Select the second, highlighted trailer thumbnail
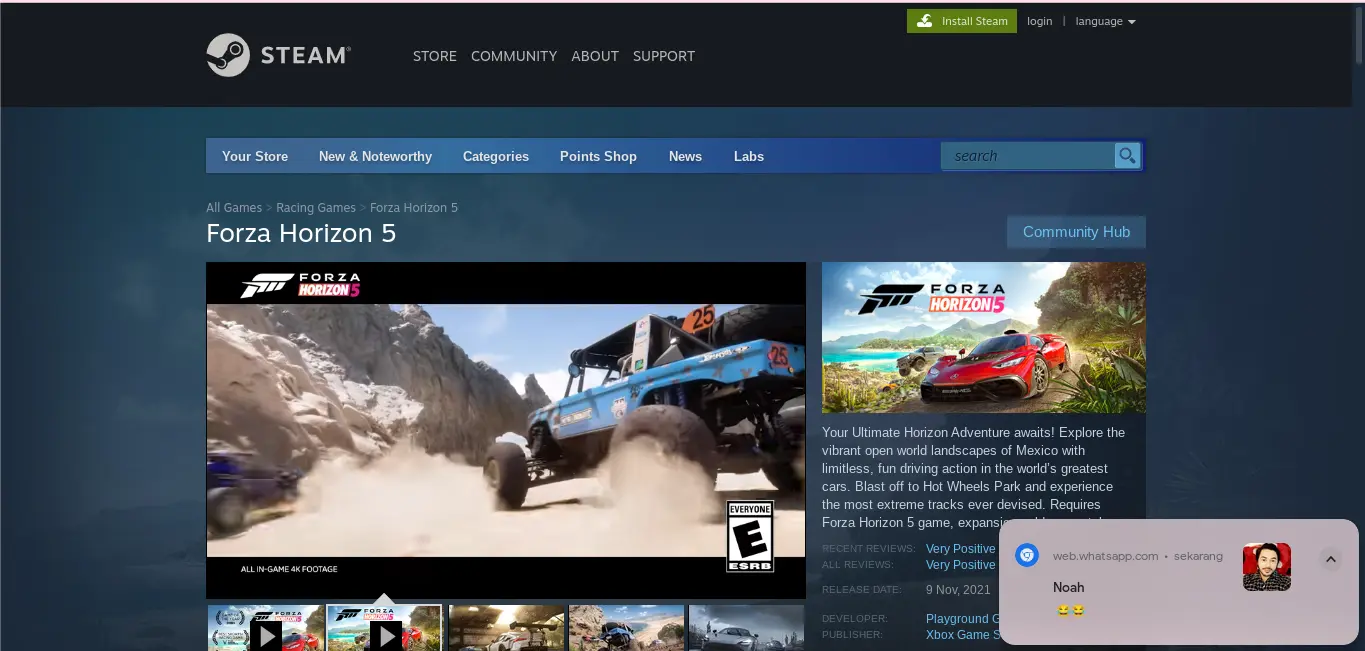This screenshot has height=651, width=1365. point(385,628)
